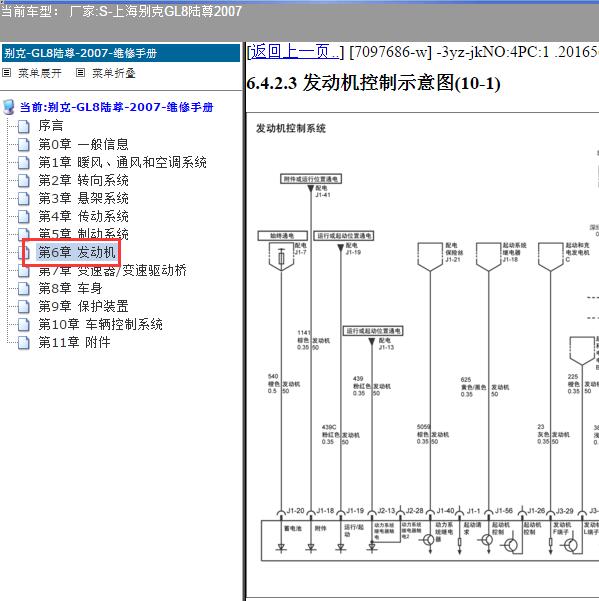Click the 当前车型 vehicle model title text

tap(121, 11)
